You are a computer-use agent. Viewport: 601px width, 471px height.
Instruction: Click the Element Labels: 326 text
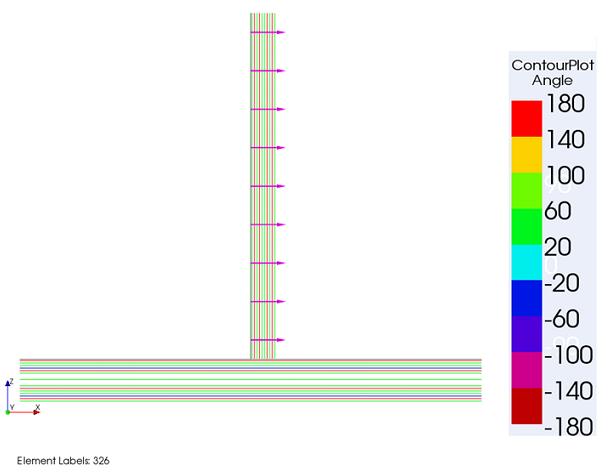click(x=63, y=461)
